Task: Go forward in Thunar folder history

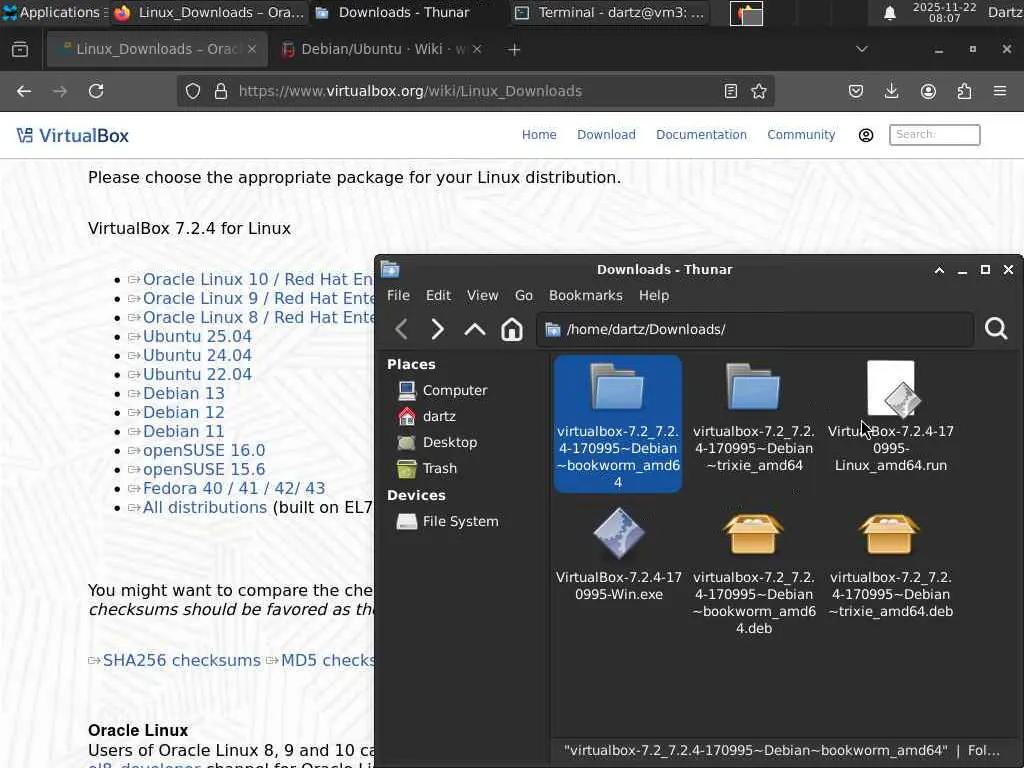Action: [438, 329]
